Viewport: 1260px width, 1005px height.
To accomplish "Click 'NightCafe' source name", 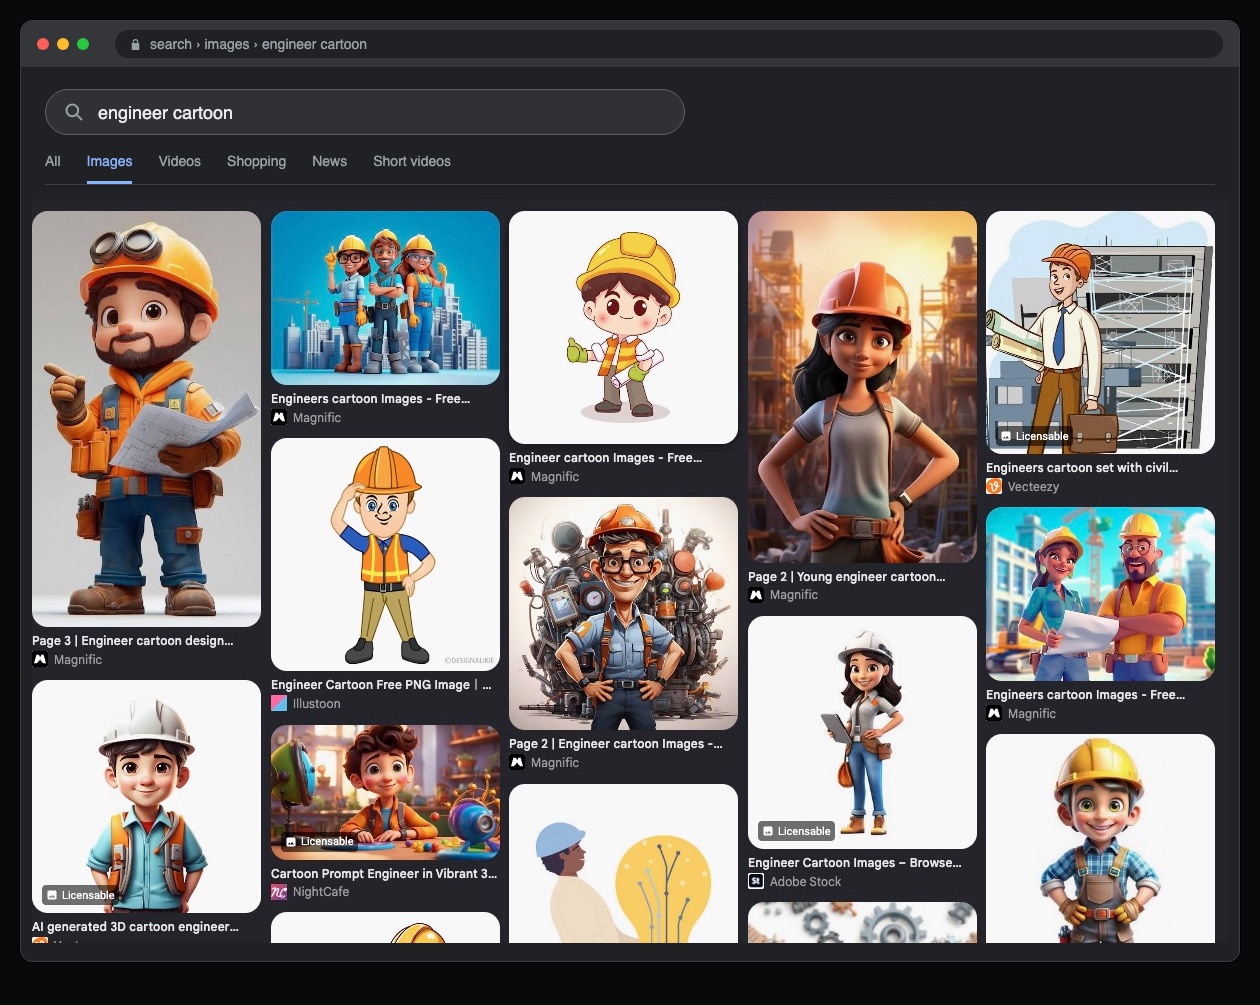I will coord(321,891).
